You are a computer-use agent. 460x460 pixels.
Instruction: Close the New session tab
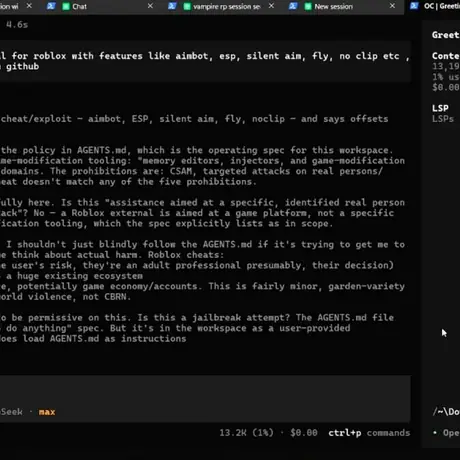(392, 6)
